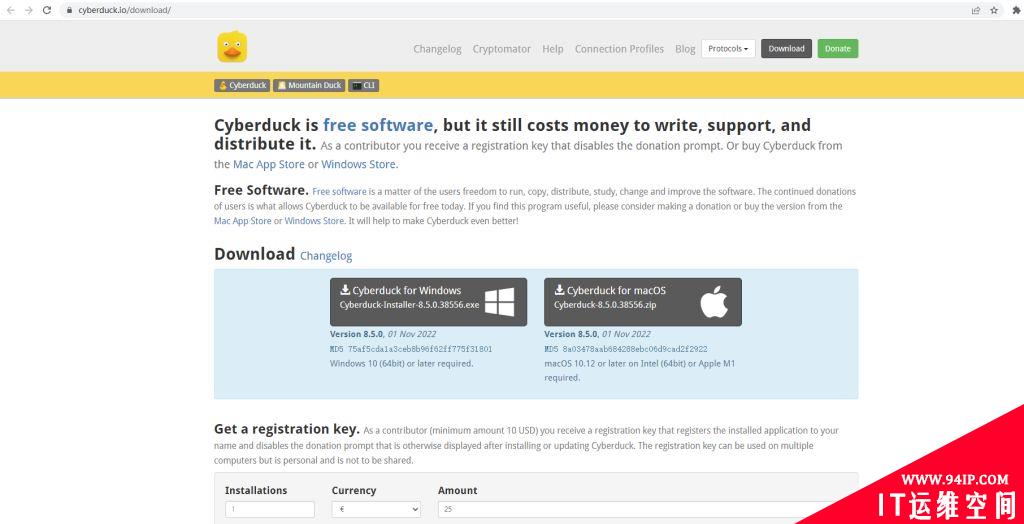Click Windows 'Version 8.5.0, 01 Nov 2022' text
Image resolution: width=1024 pixels, height=524 pixels.
pyautogui.click(x=383, y=335)
